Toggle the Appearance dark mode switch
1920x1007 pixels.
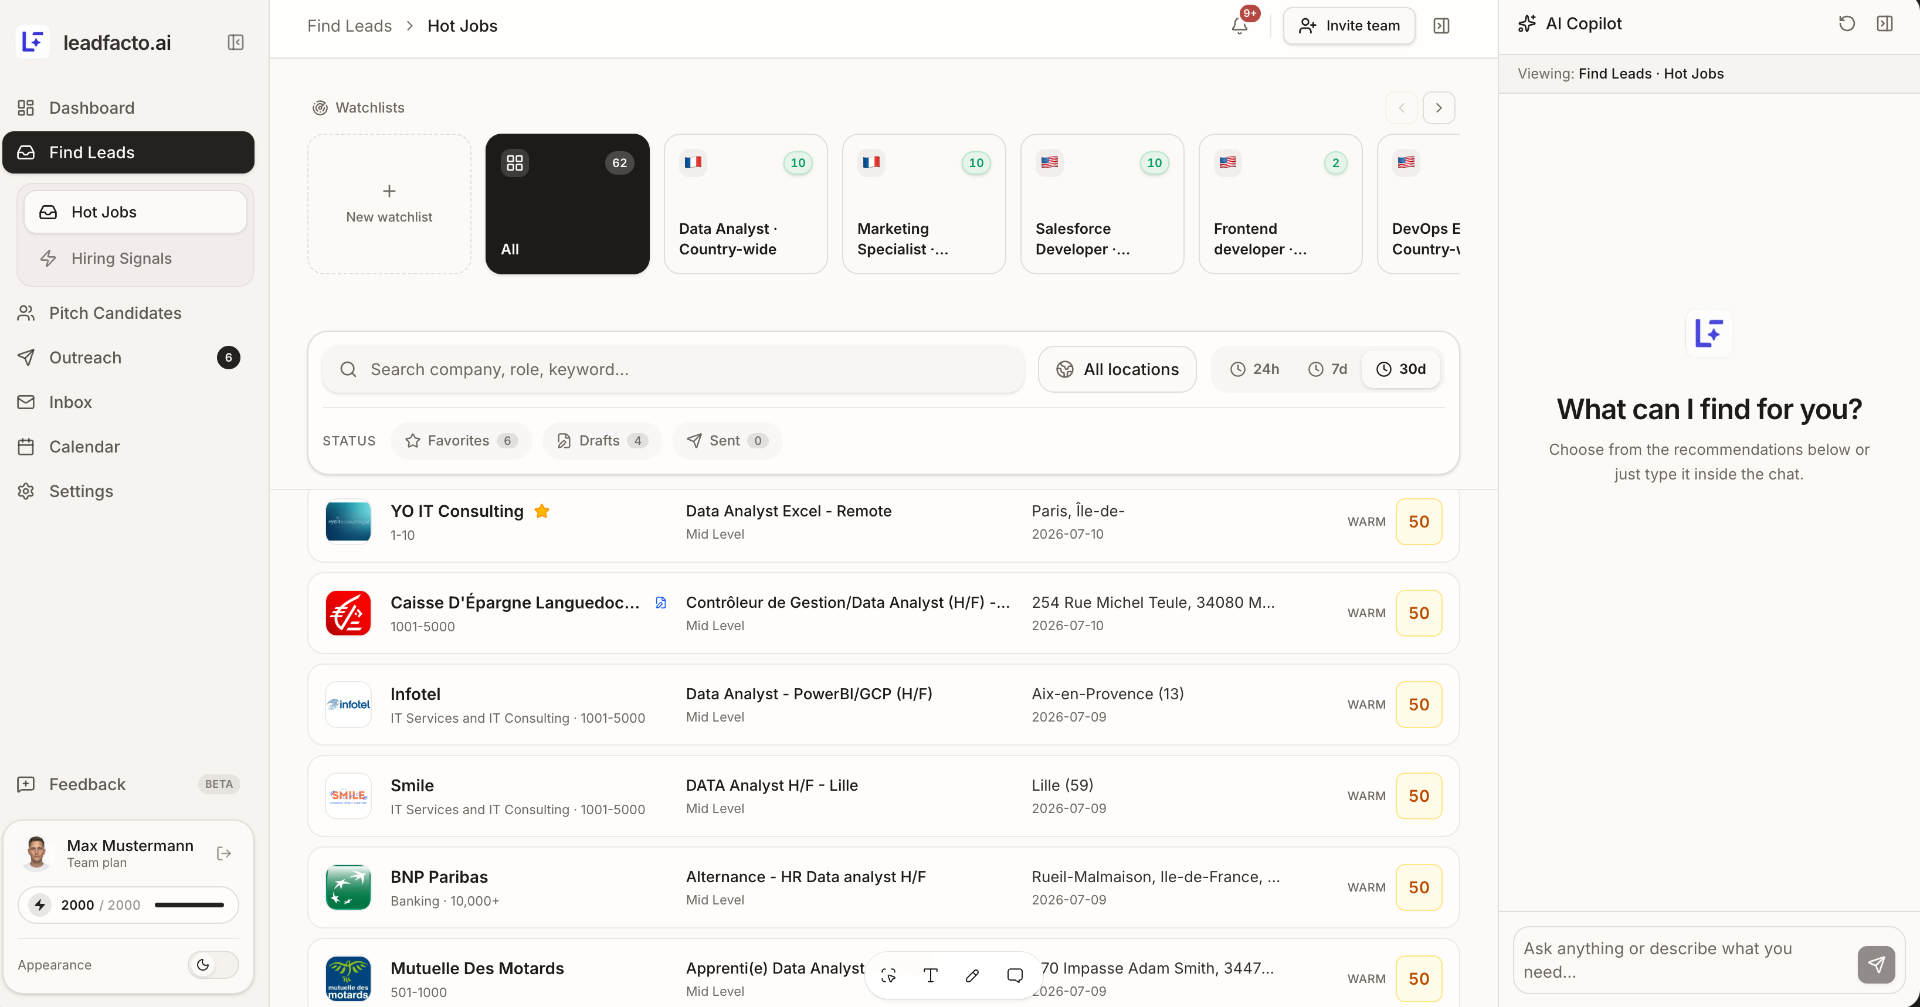pos(213,965)
